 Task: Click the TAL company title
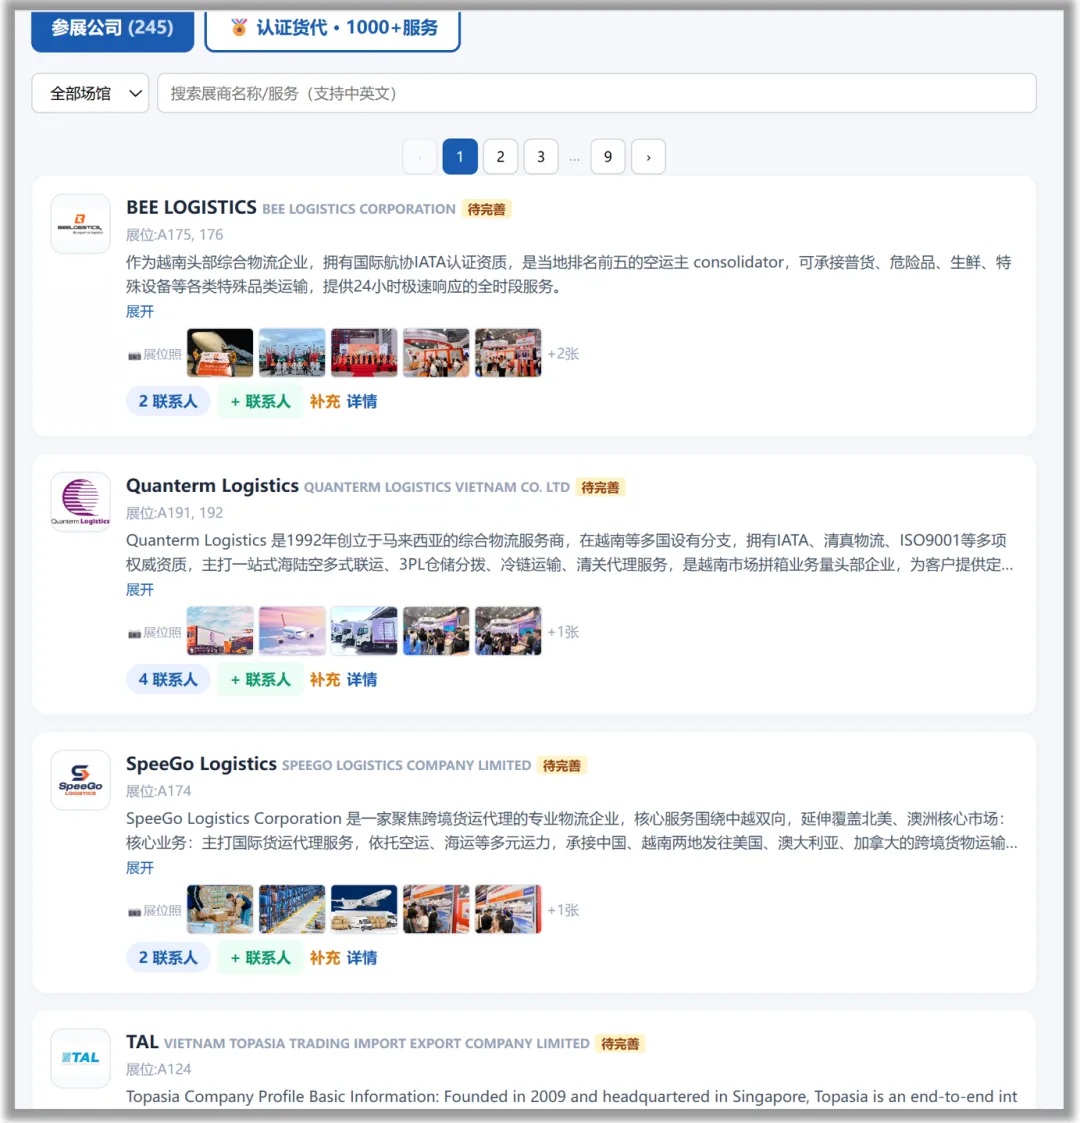[142, 1042]
